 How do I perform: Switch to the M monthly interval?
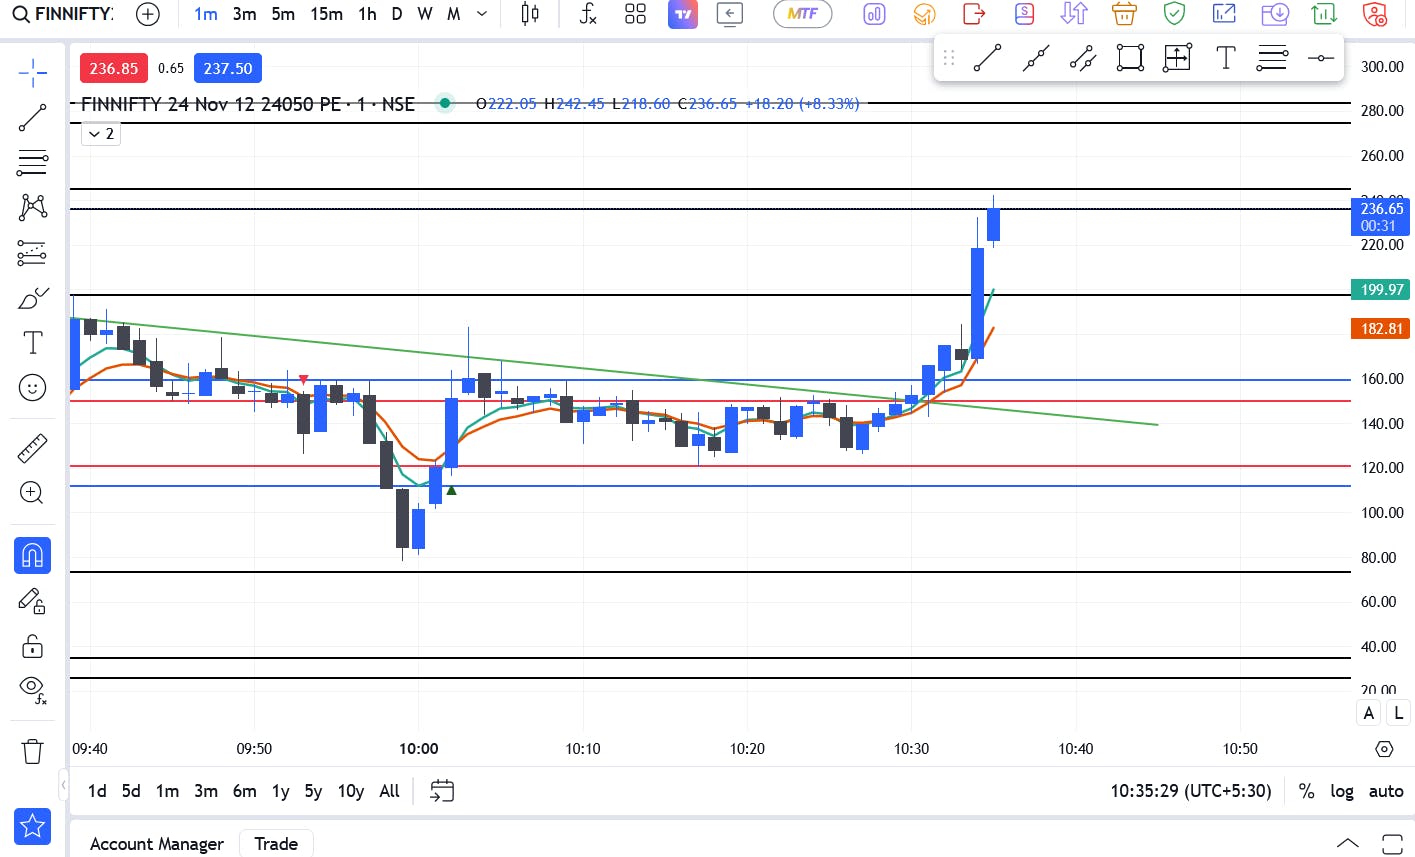pos(454,14)
